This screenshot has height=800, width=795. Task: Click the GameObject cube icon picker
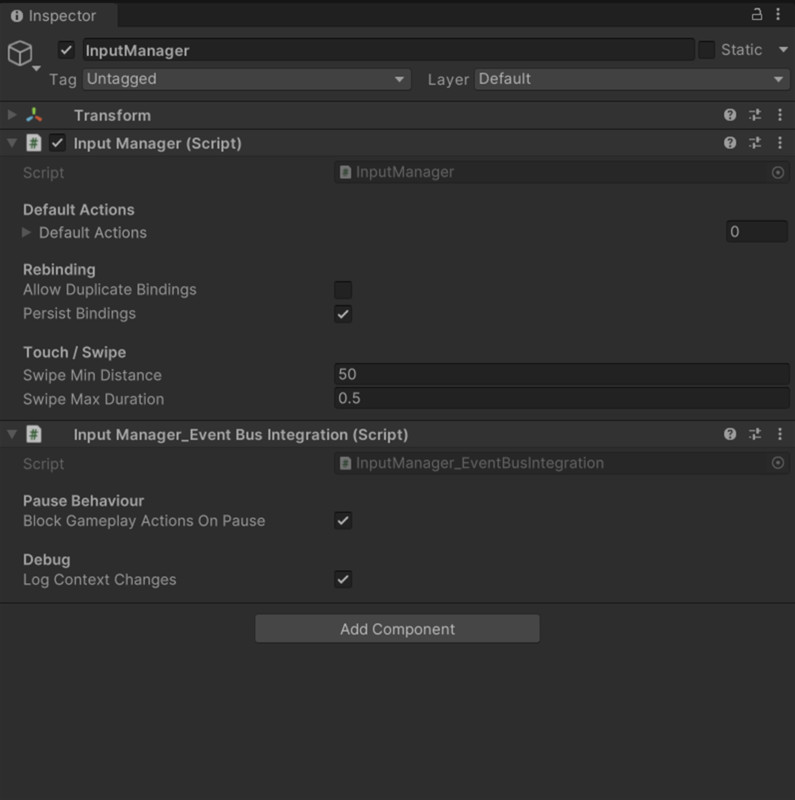click(20, 53)
